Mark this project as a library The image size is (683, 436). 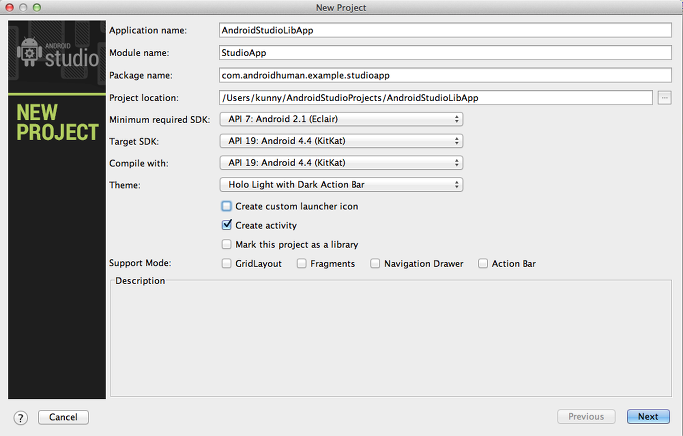pos(227,244)
